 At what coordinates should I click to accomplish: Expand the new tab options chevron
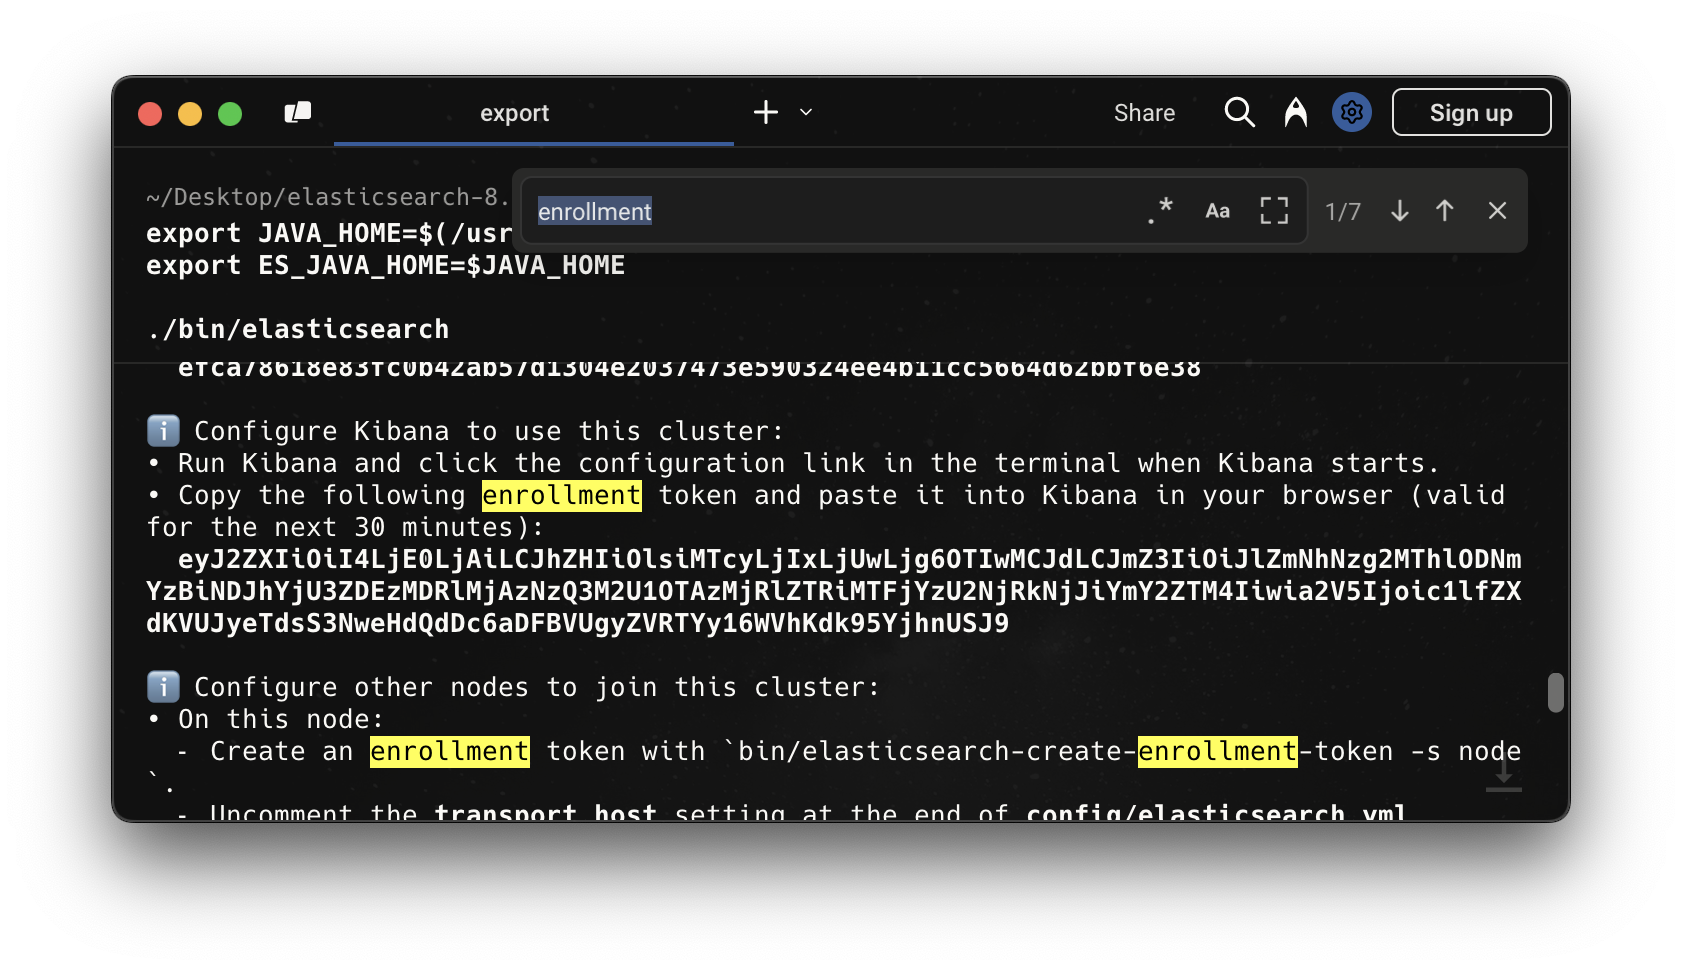pos(806,112)
